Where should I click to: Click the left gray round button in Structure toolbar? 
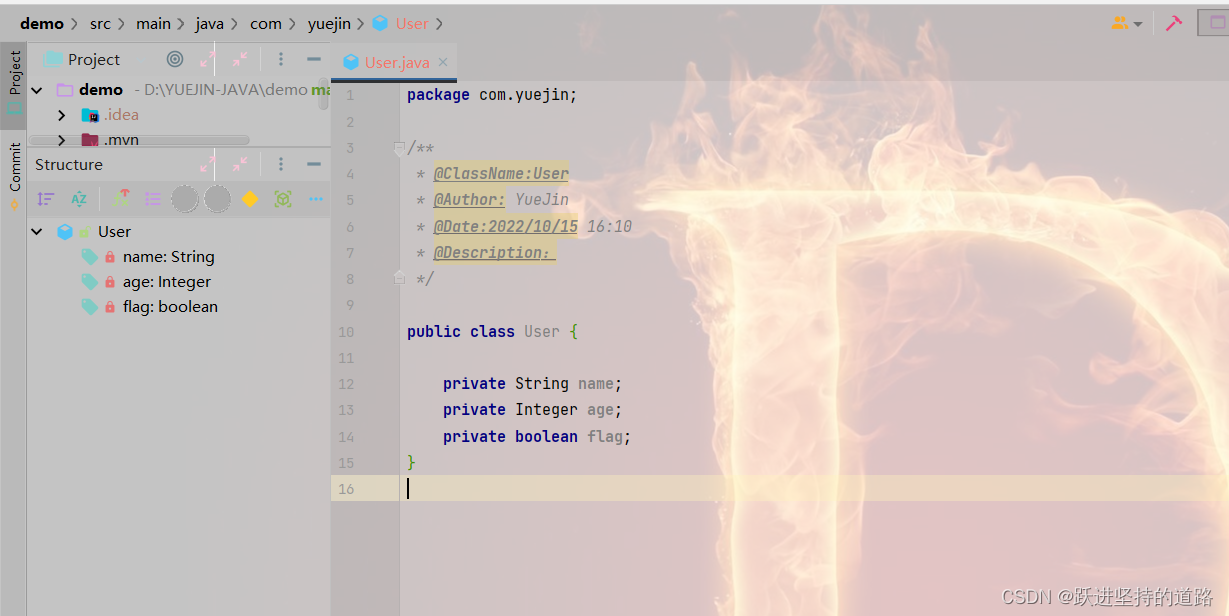[185, 199]
